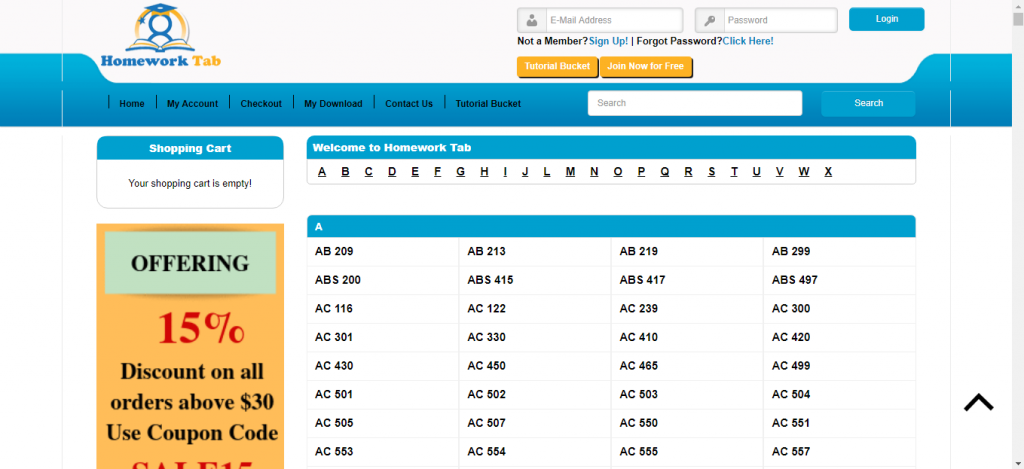Open the AC 239 course

(x=639, y=309)
